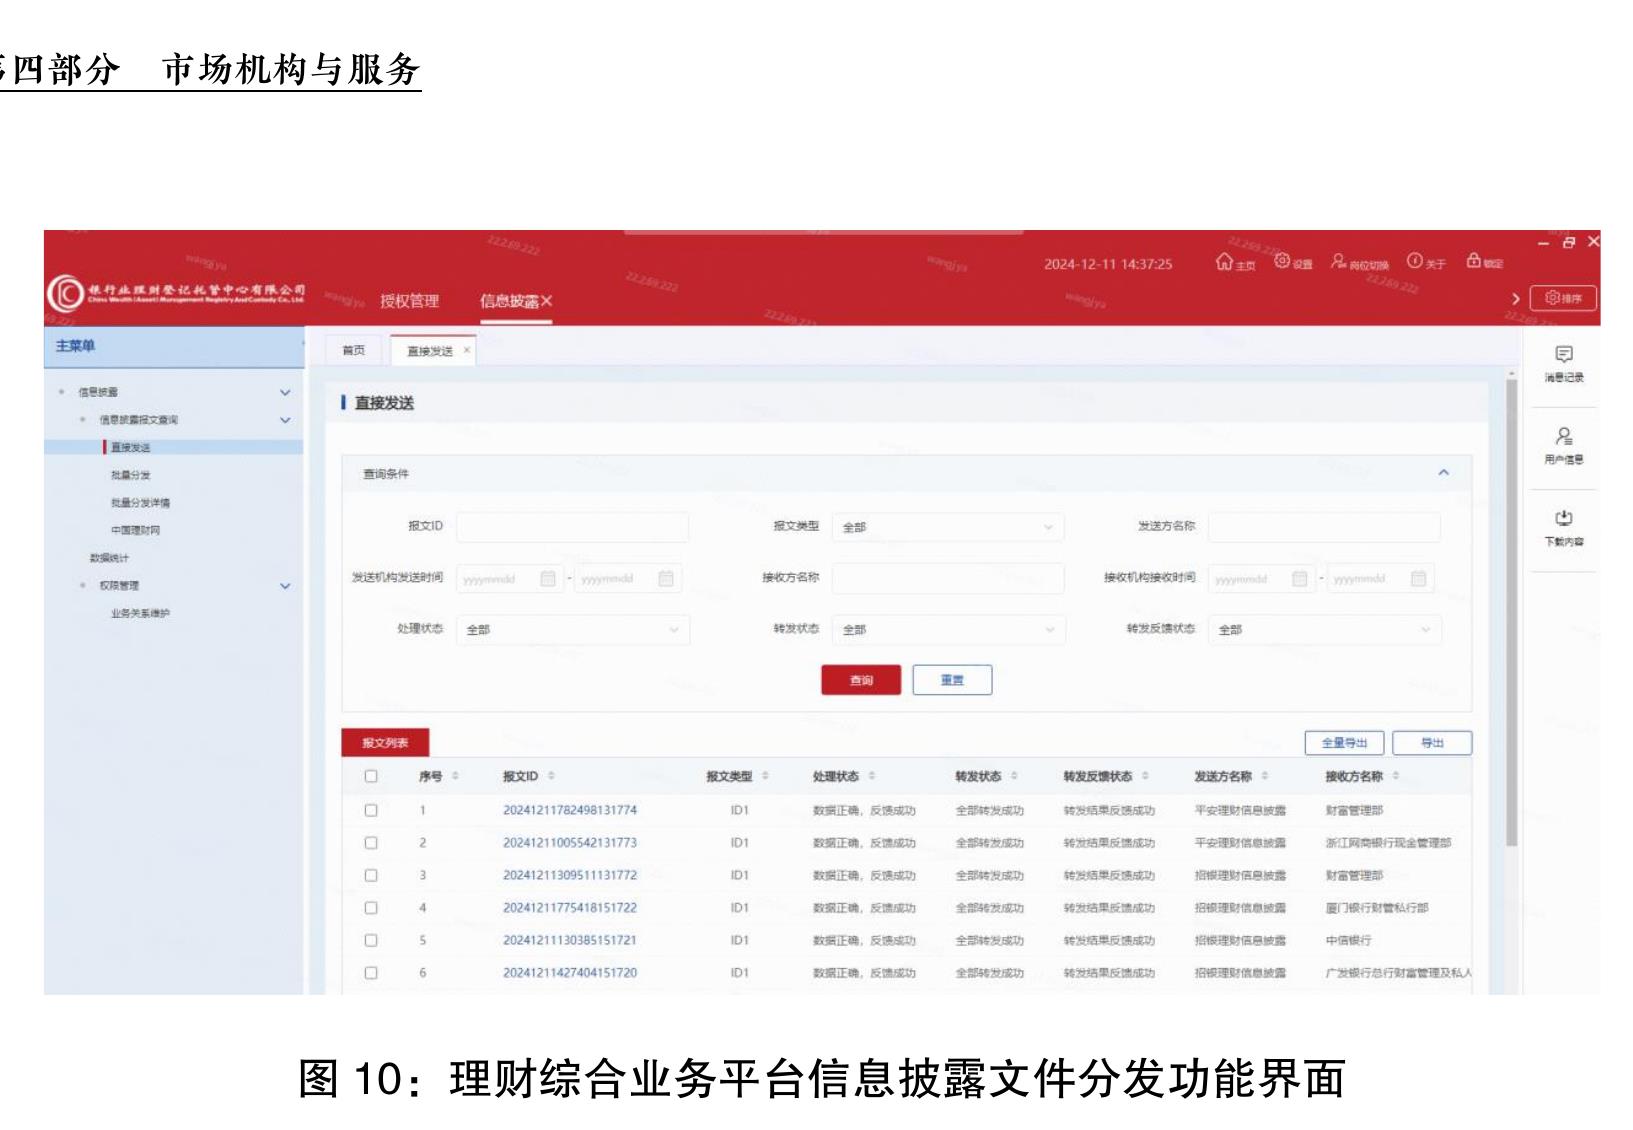1633x1130 pixels.
Task: Open the calendar for 接收机构接收时间 end date
Action: (1418, 579)
